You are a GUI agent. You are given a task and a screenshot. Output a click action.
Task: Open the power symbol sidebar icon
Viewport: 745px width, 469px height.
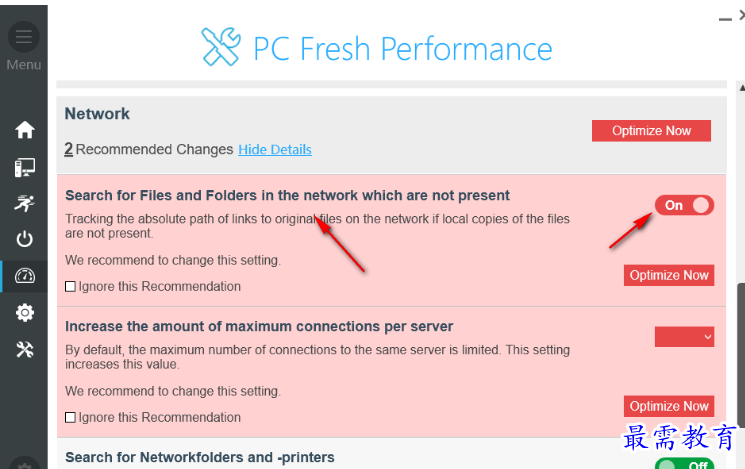point(25,239)
